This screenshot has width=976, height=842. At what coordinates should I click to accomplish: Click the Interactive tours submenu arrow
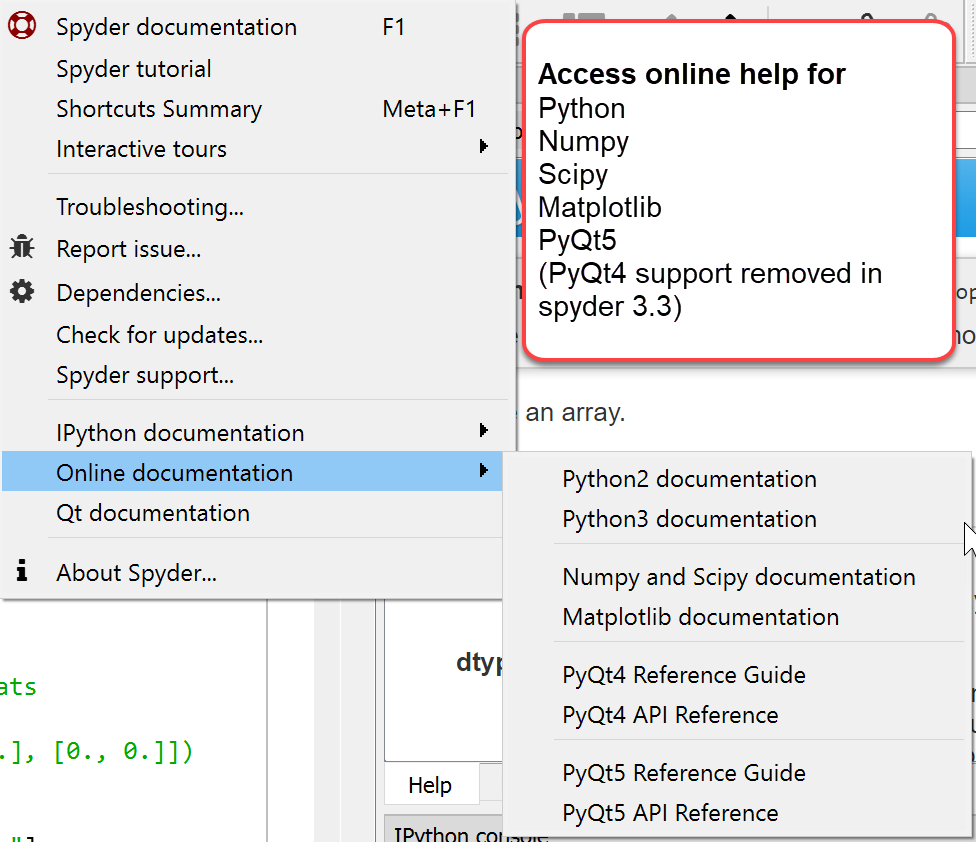[484, 147]
